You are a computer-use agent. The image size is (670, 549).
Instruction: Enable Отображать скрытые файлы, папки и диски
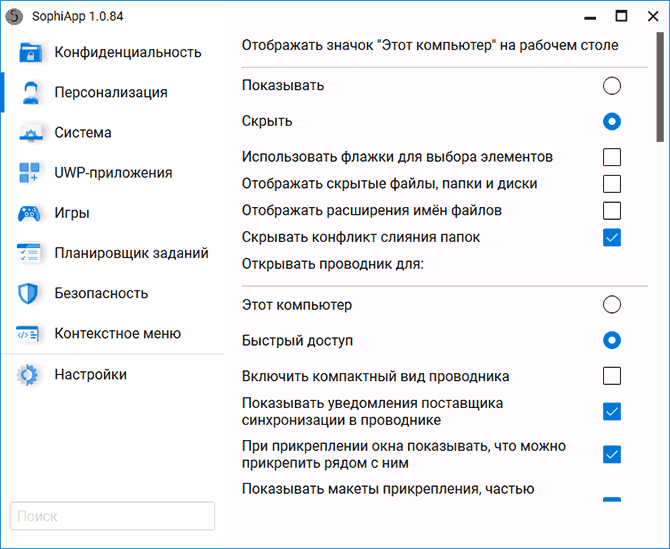coord(612,184)
